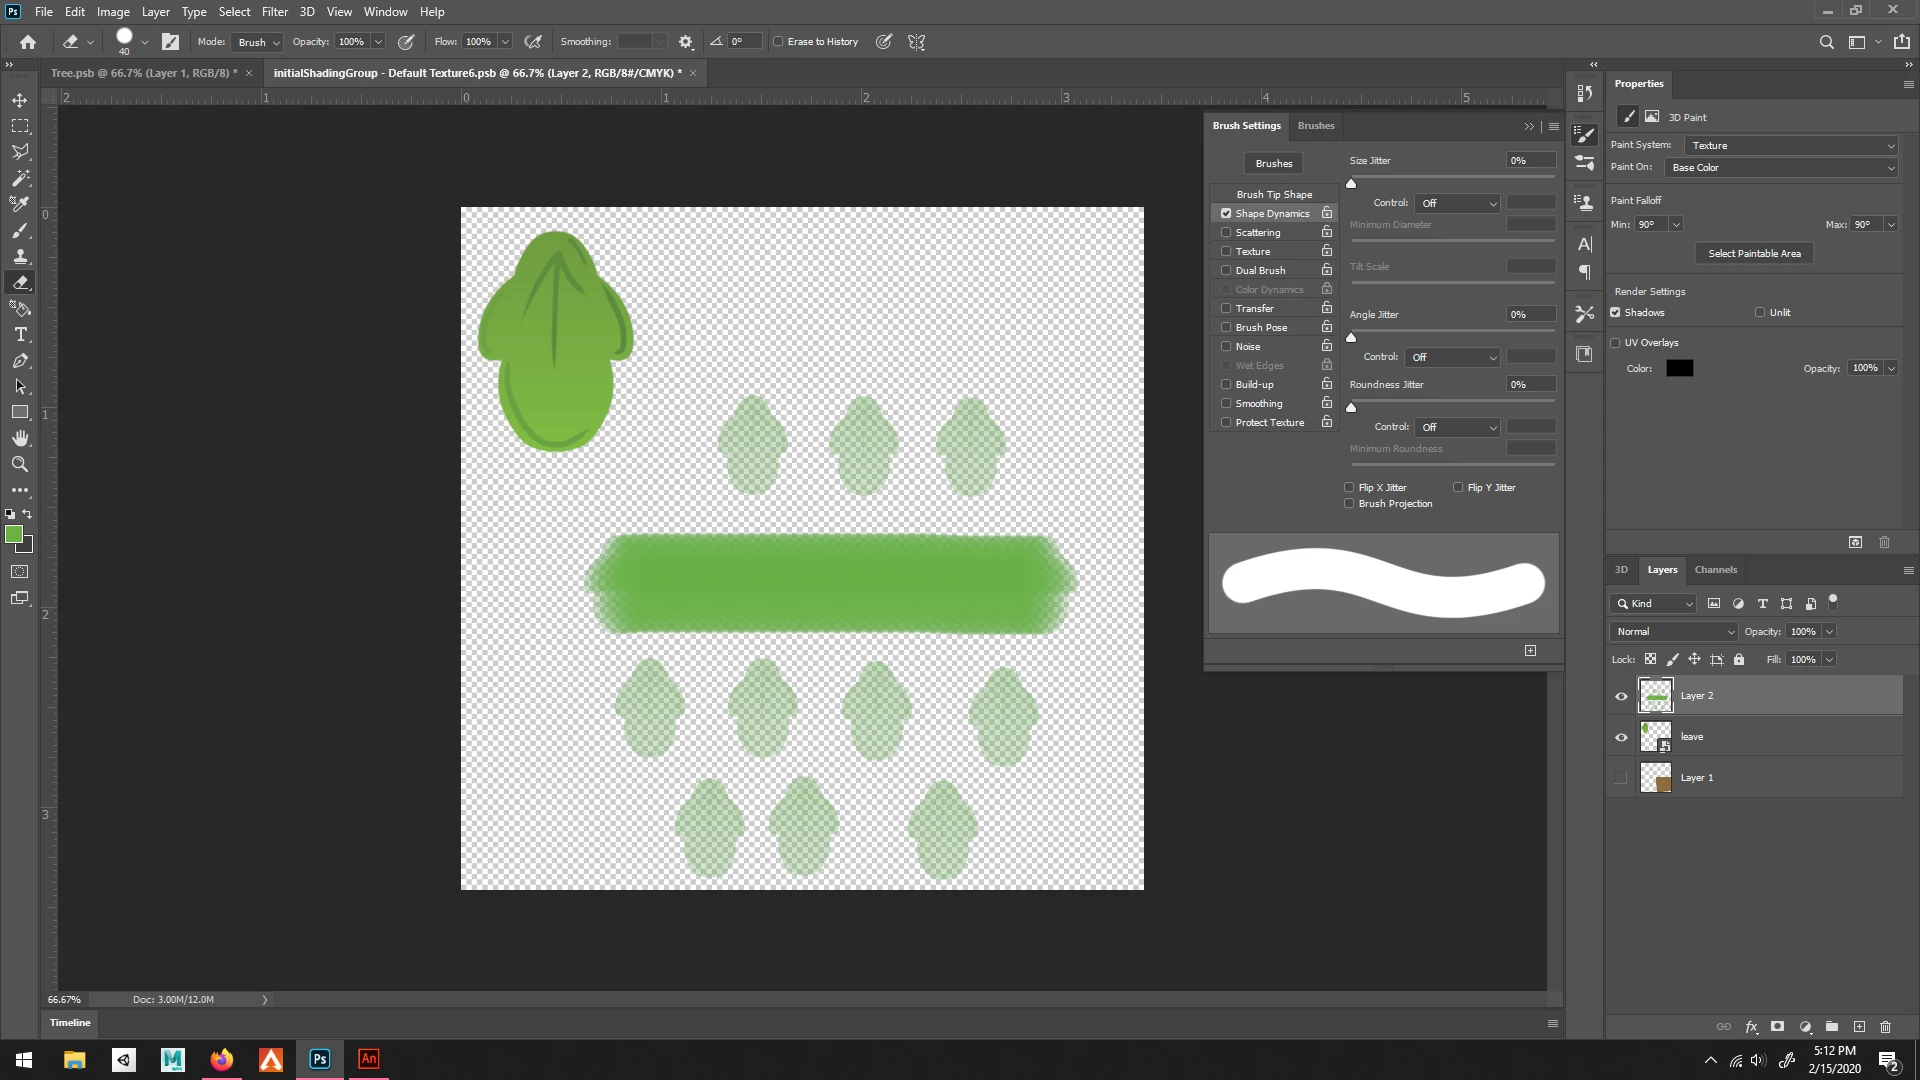Viewport: 1920px width, 1080px height.
Task: Open the Paint System dropdown
Action: [1790, 146]
